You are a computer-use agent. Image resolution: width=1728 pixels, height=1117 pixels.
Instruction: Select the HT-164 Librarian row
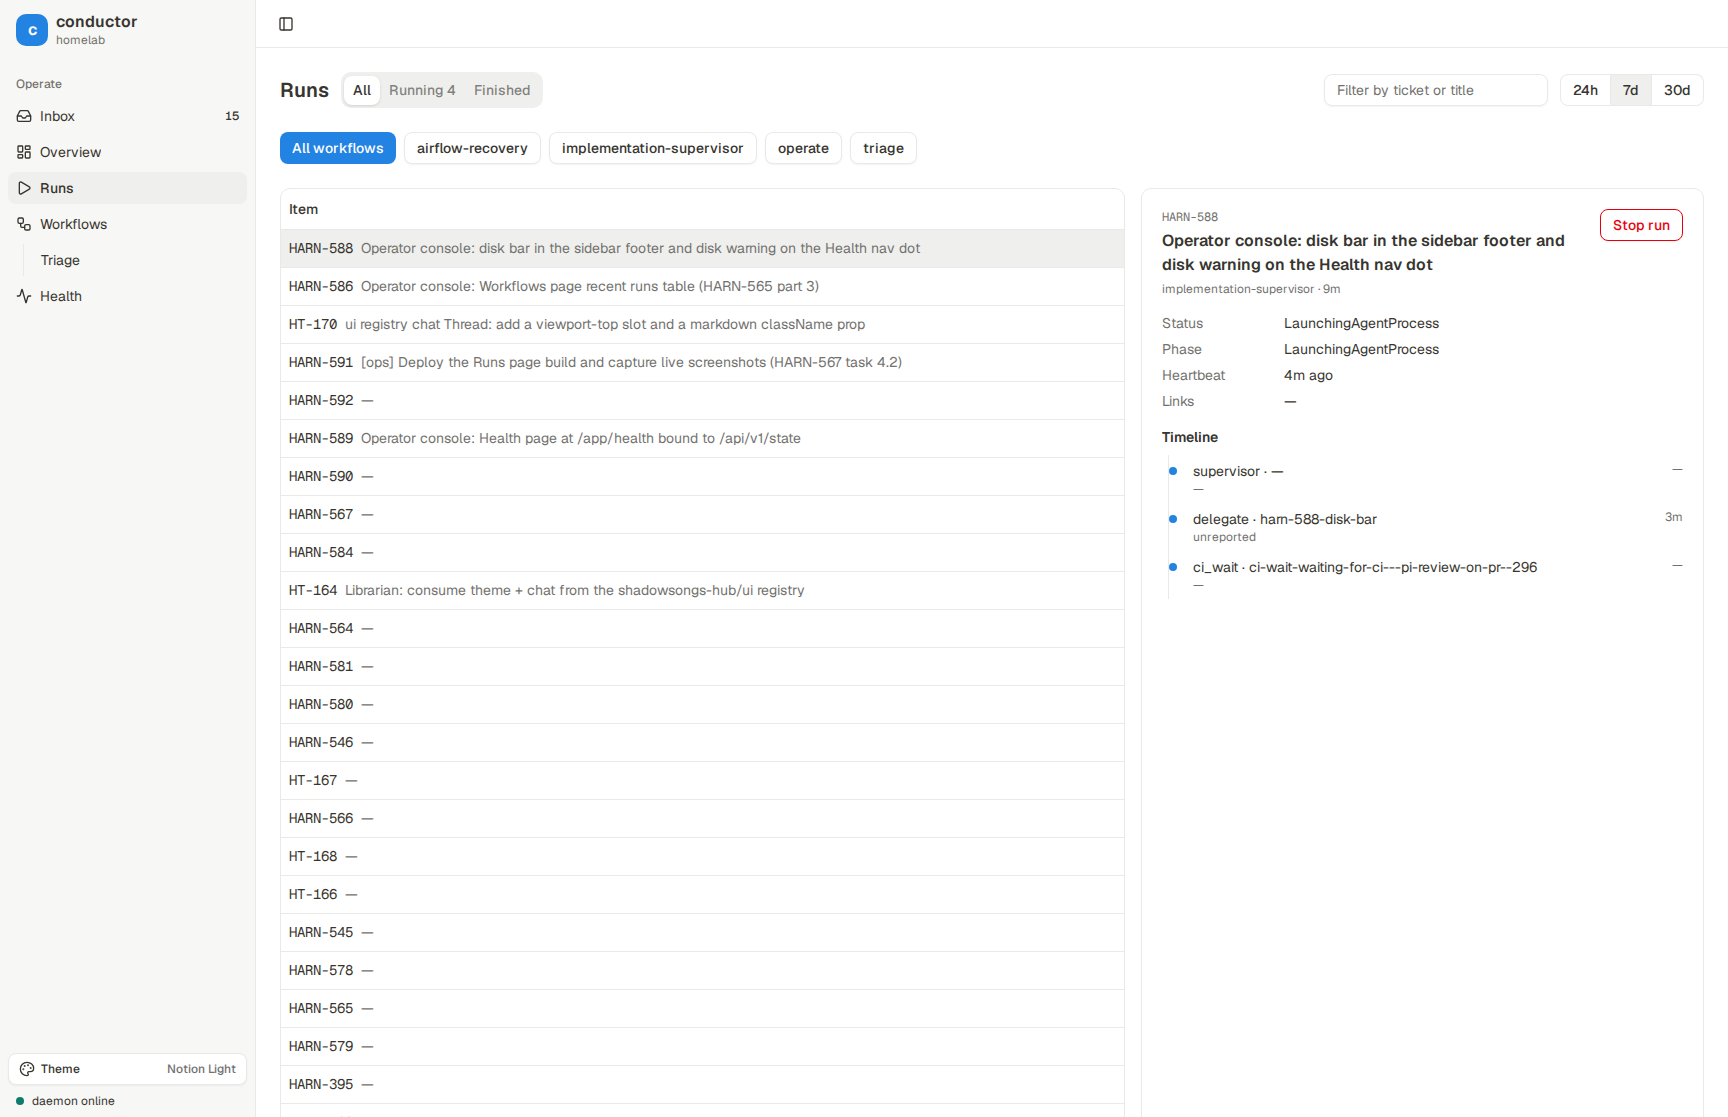coord(702,591)
